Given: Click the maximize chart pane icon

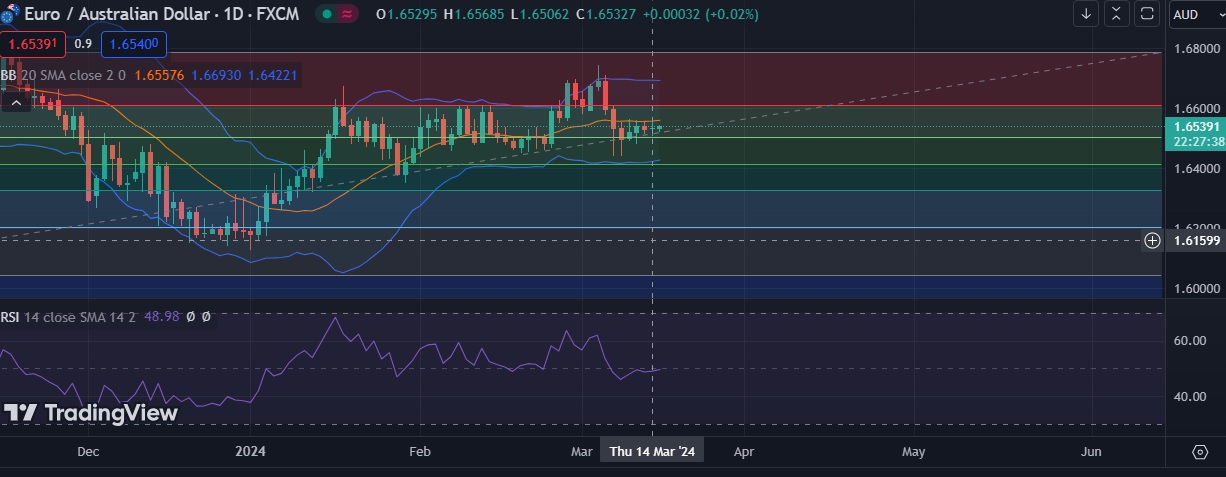Looking at the screenshot, I should (x=1148, y=15).
